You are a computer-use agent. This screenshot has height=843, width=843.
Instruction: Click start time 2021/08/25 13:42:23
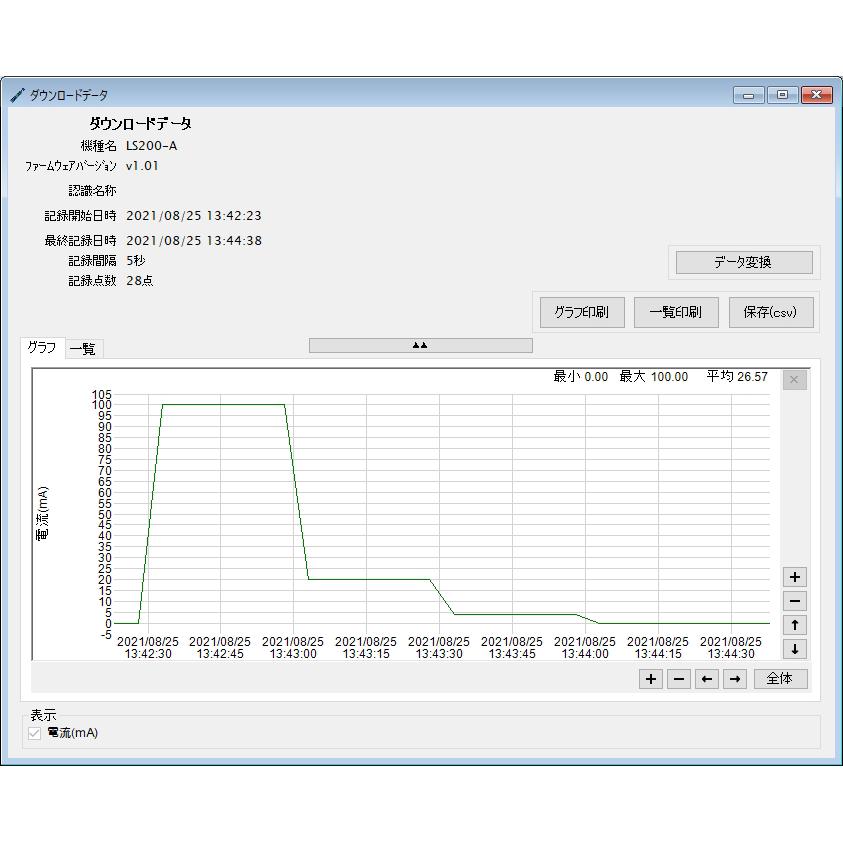[x=194, y=216]
